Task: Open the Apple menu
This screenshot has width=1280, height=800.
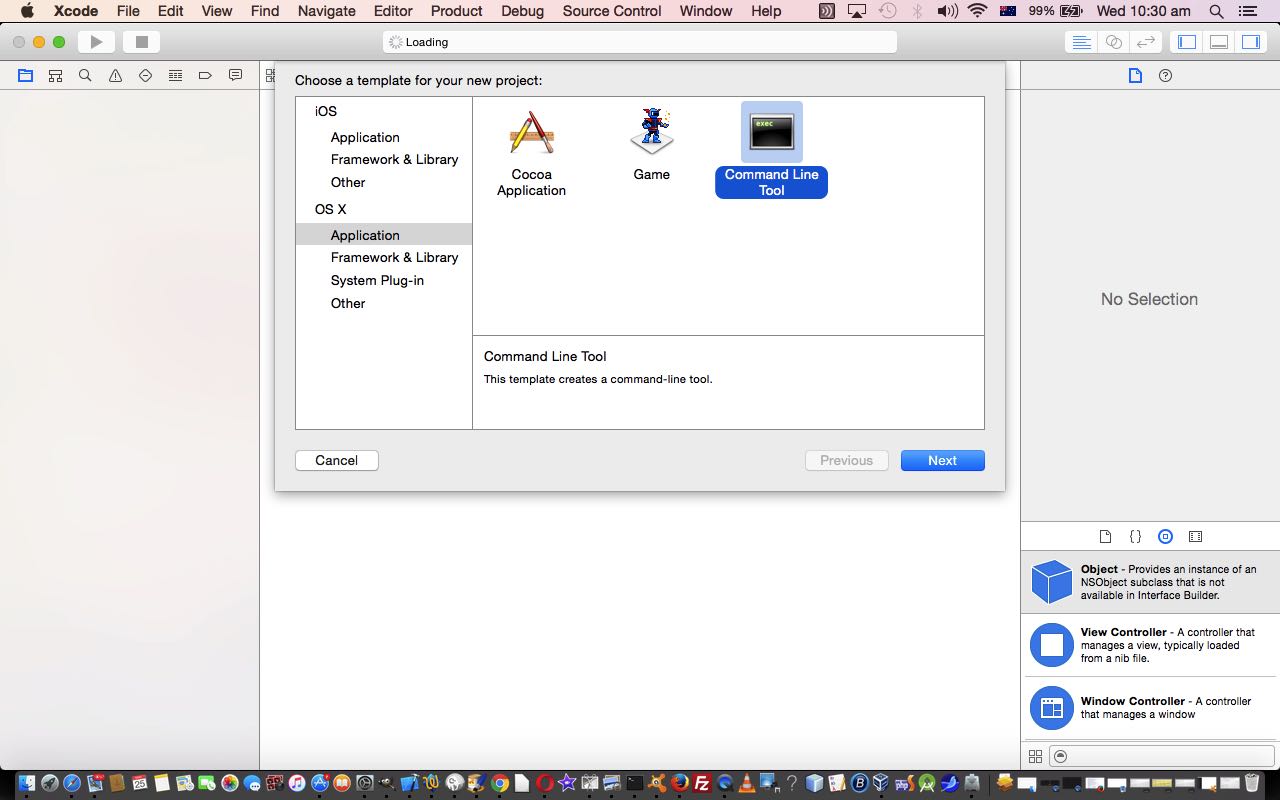Action: pyautogui.click(x=27, y=11)
